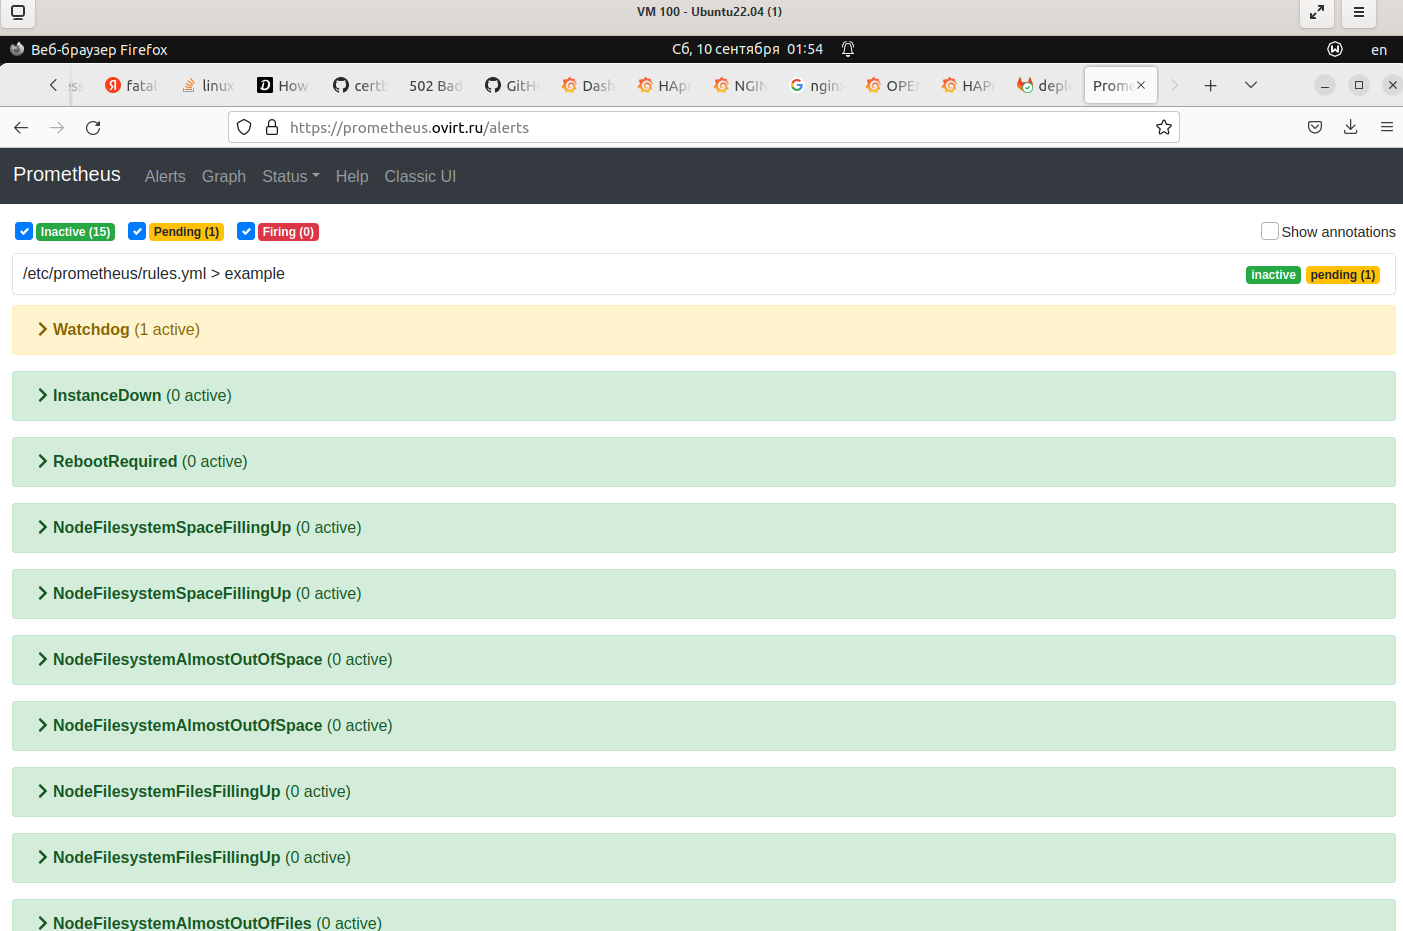The width and height of the screenshot is (1403, 931).
Task: Click the en keyboard layout indicator
Action: coord(1379,50)
